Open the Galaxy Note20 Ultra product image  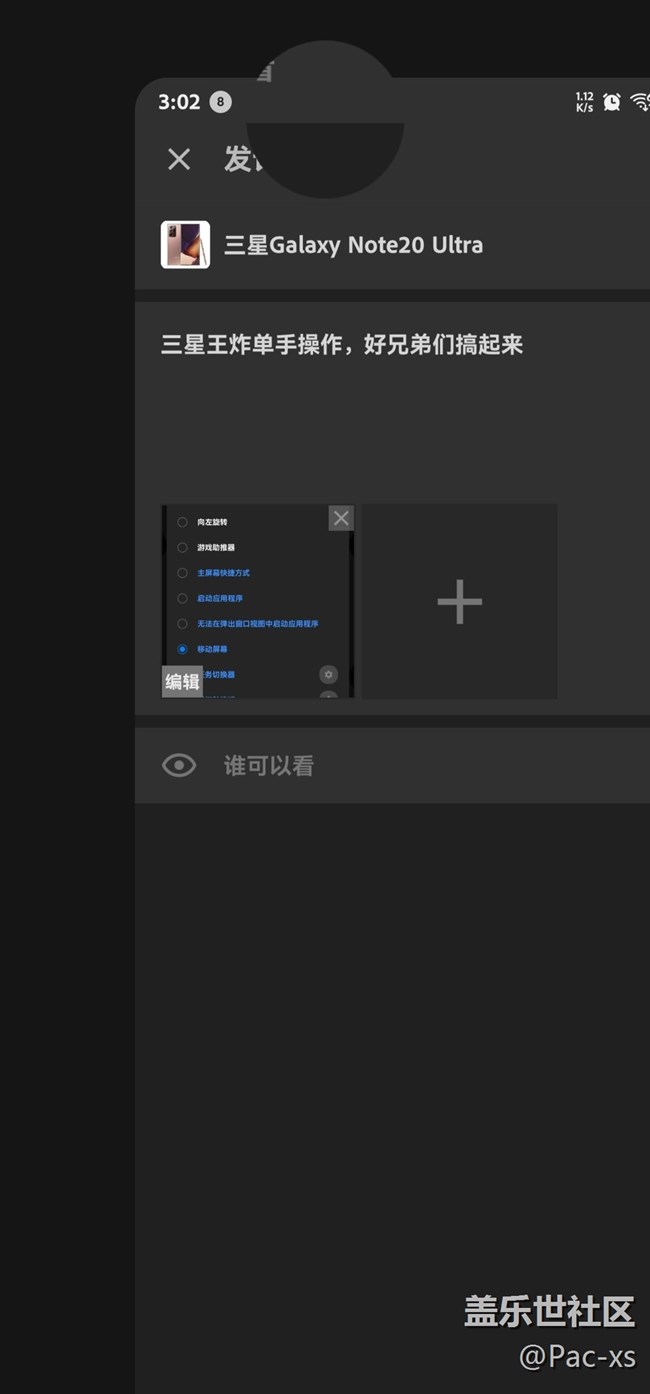(185, 245)
